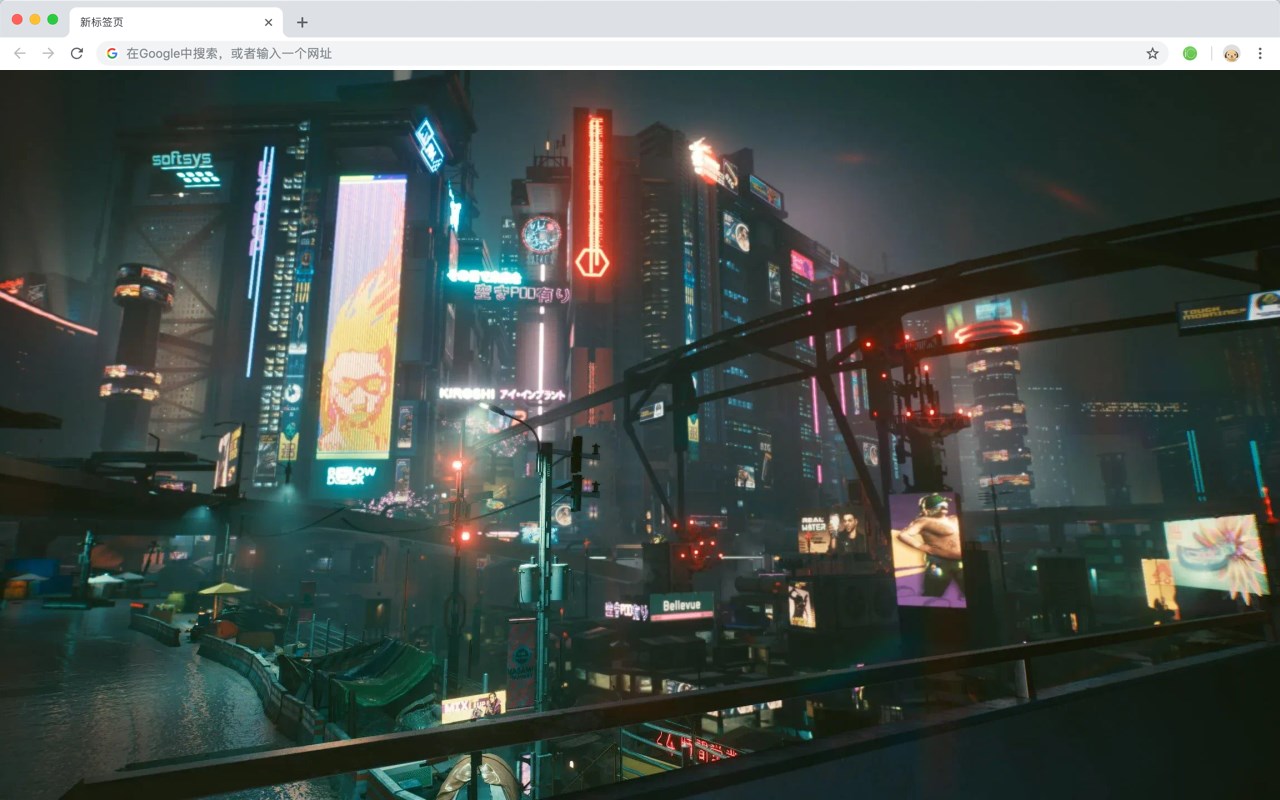This screenshot has width=1280, height=800.
Task: Go back to the previous page
Action: point(20,53)
